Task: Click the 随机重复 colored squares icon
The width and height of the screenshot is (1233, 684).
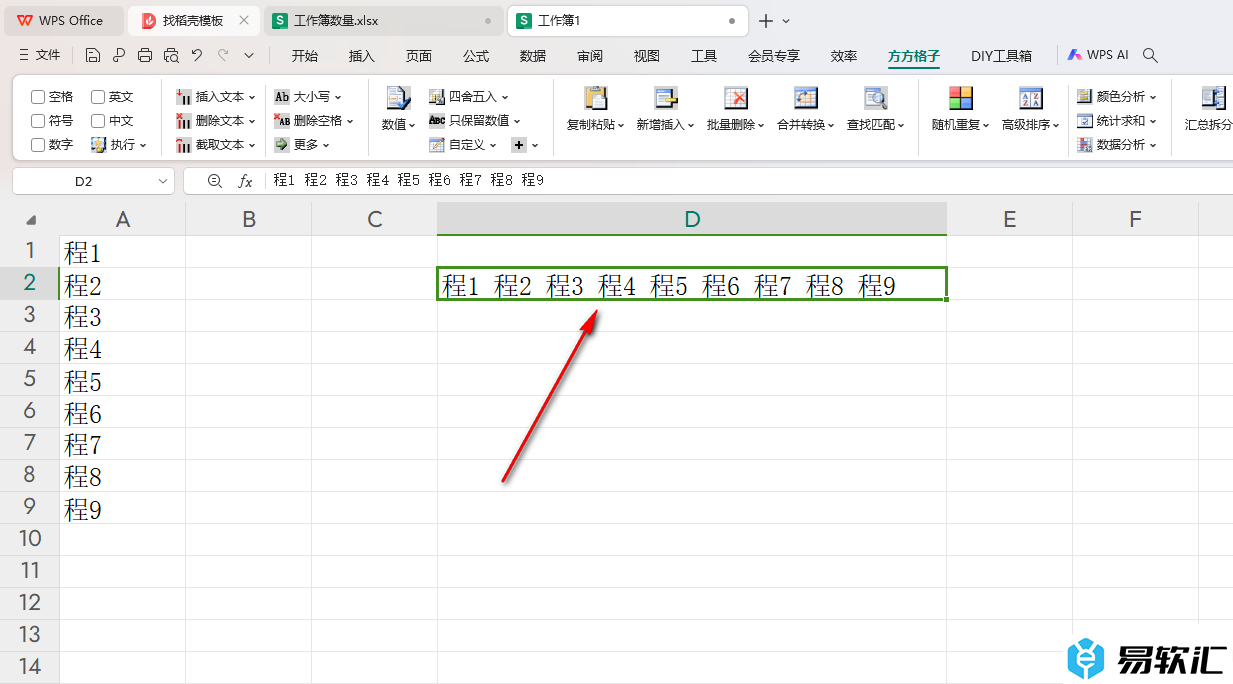Action: click(960, 98)
